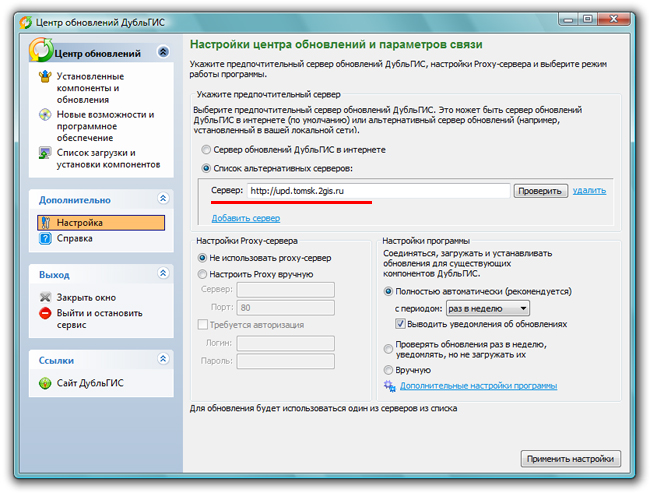This screenshot has height=493, width=650.
Task: Collapse the Ссылки section
Action: (x=163, y=359)
